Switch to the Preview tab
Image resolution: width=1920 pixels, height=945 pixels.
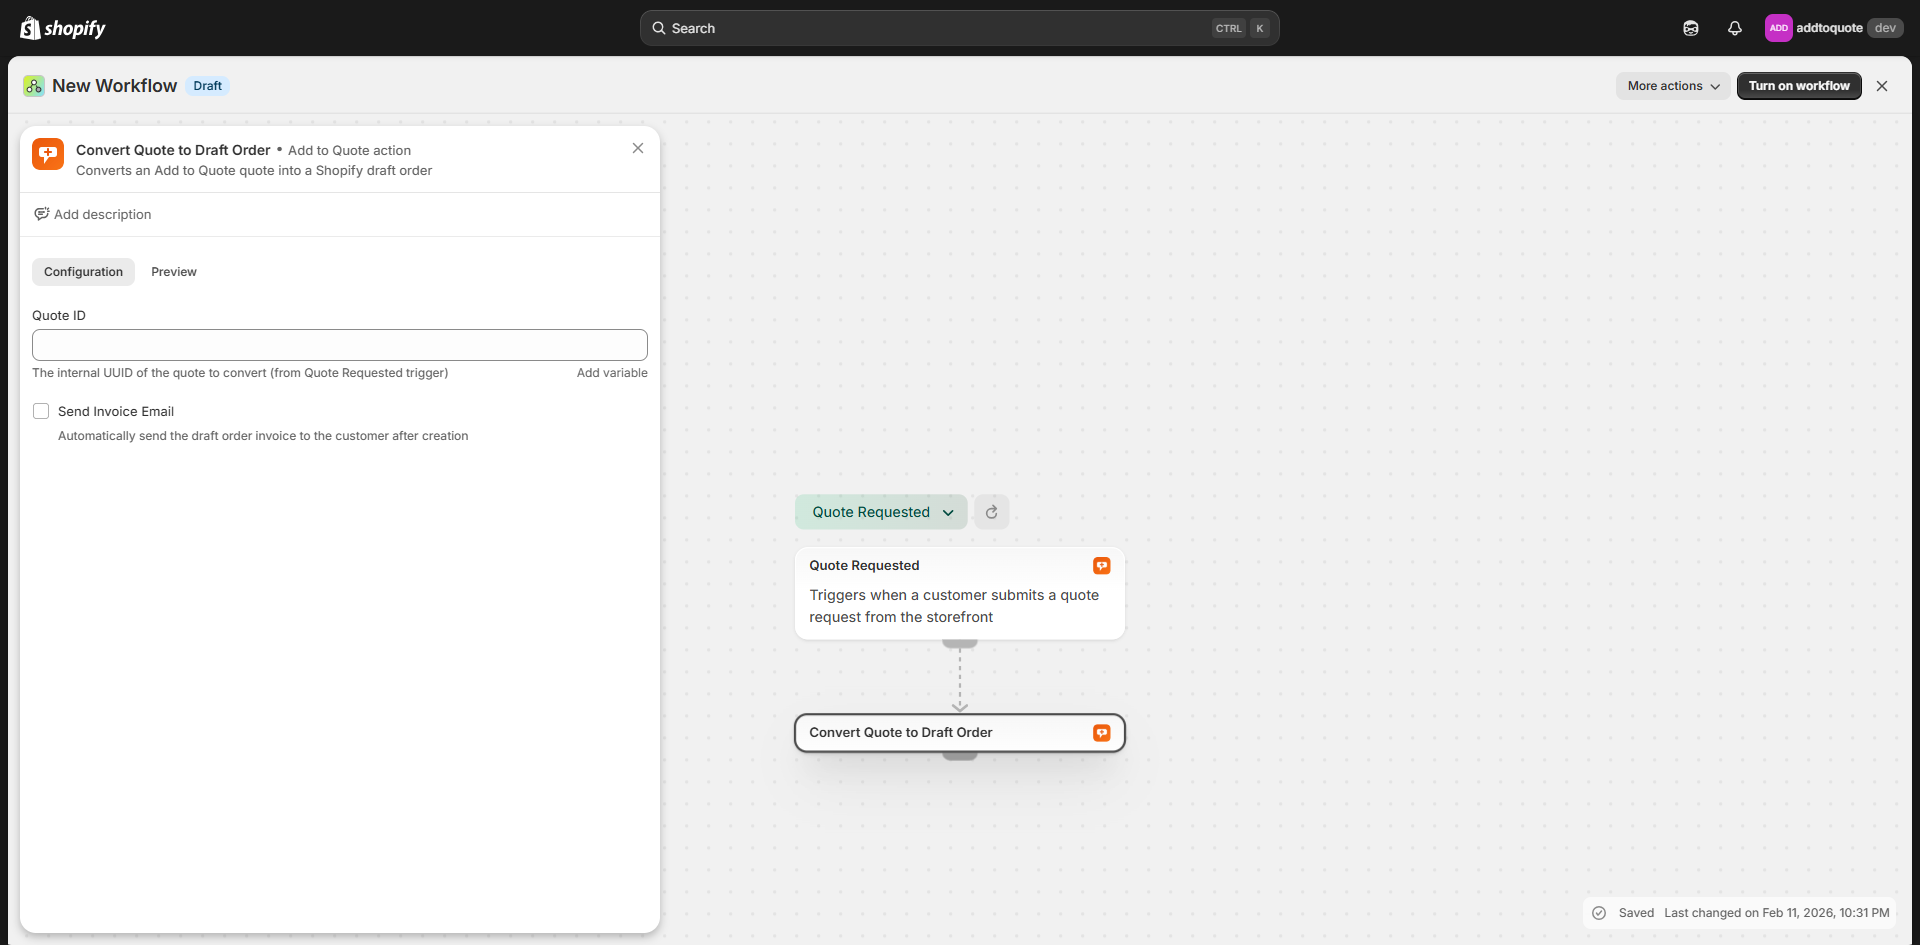coord(173,271)
